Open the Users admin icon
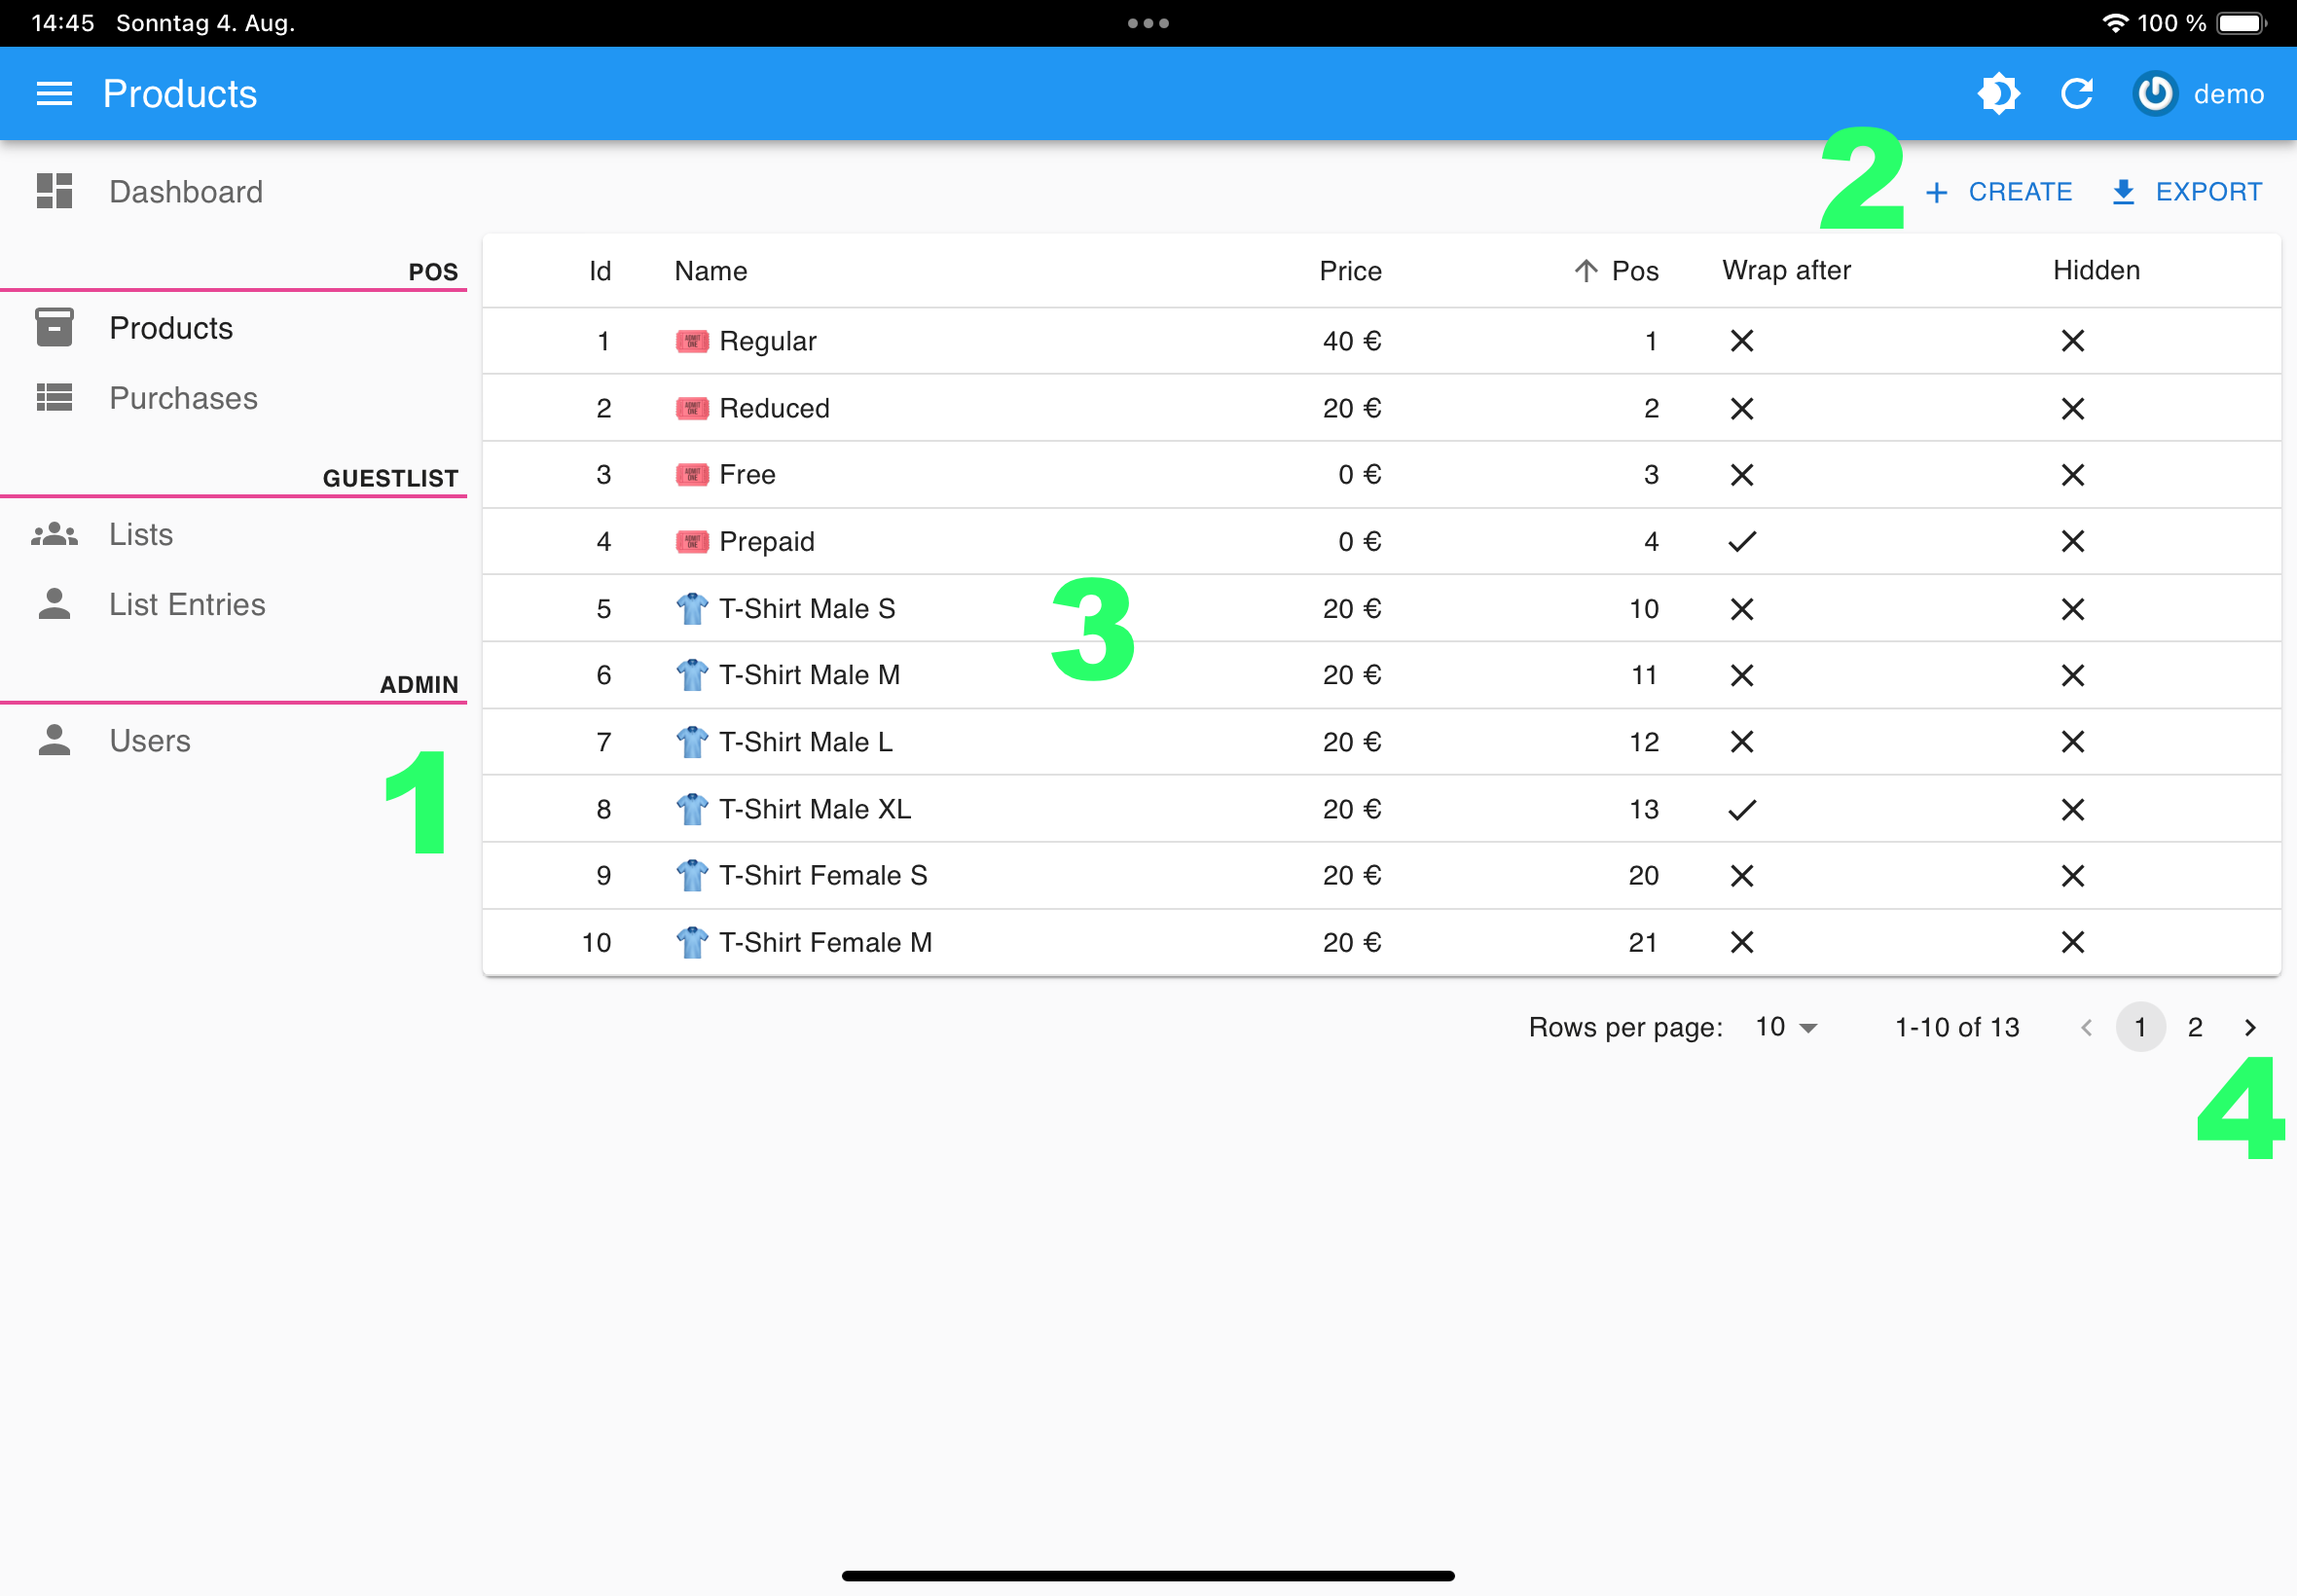This screenshot has width=2297, height=1596. (55, 740)
